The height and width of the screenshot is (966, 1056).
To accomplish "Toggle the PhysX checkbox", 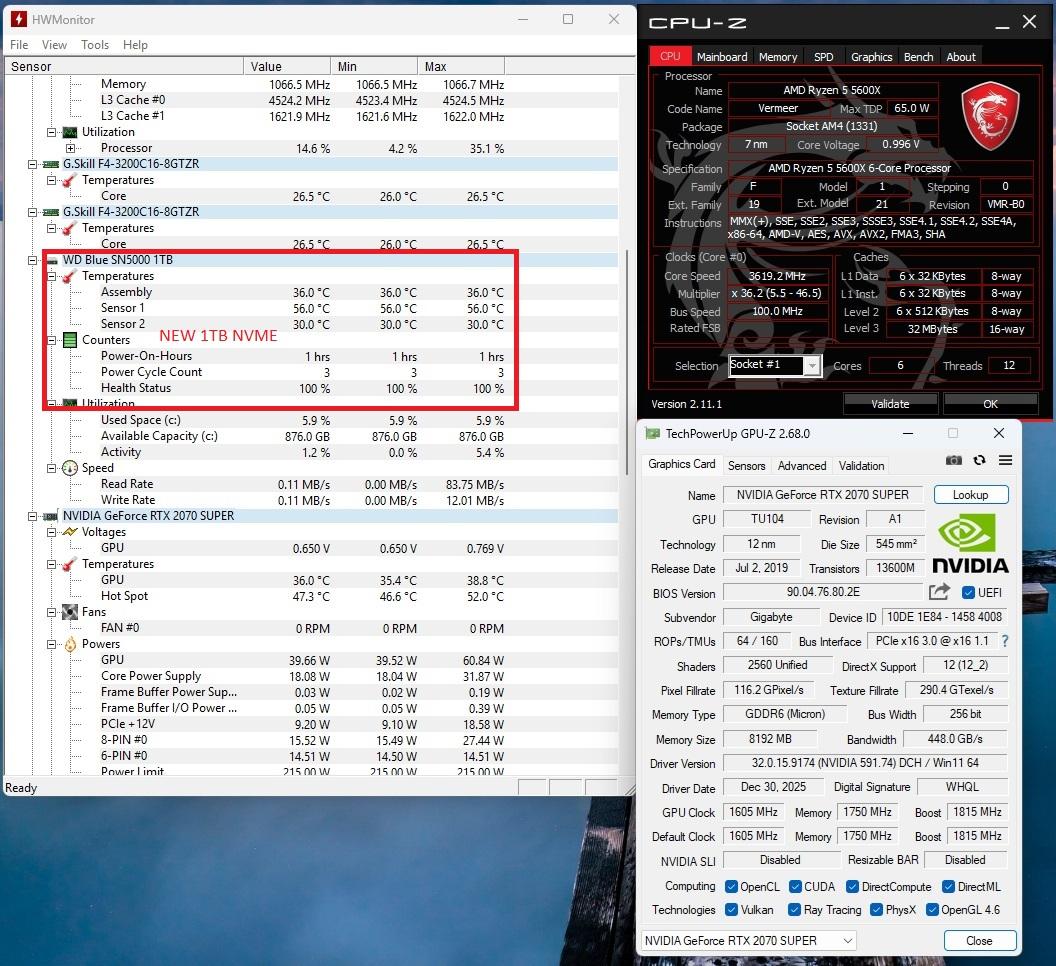I will click(x=876, y=909).
